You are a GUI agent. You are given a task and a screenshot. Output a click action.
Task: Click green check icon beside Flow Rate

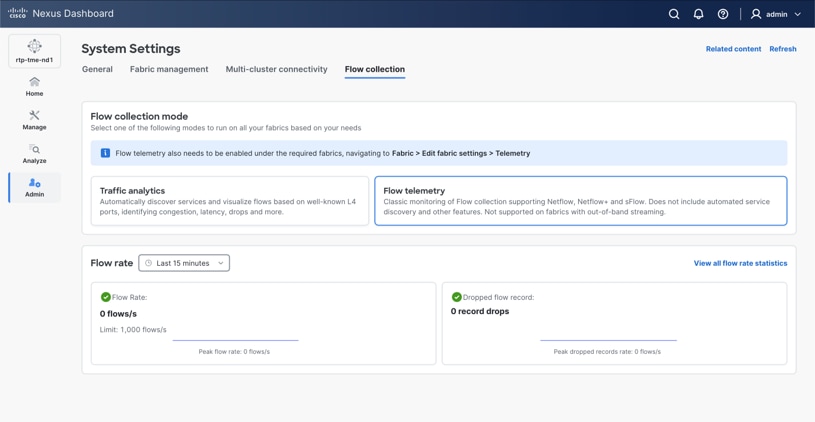[x=106, y=297]
